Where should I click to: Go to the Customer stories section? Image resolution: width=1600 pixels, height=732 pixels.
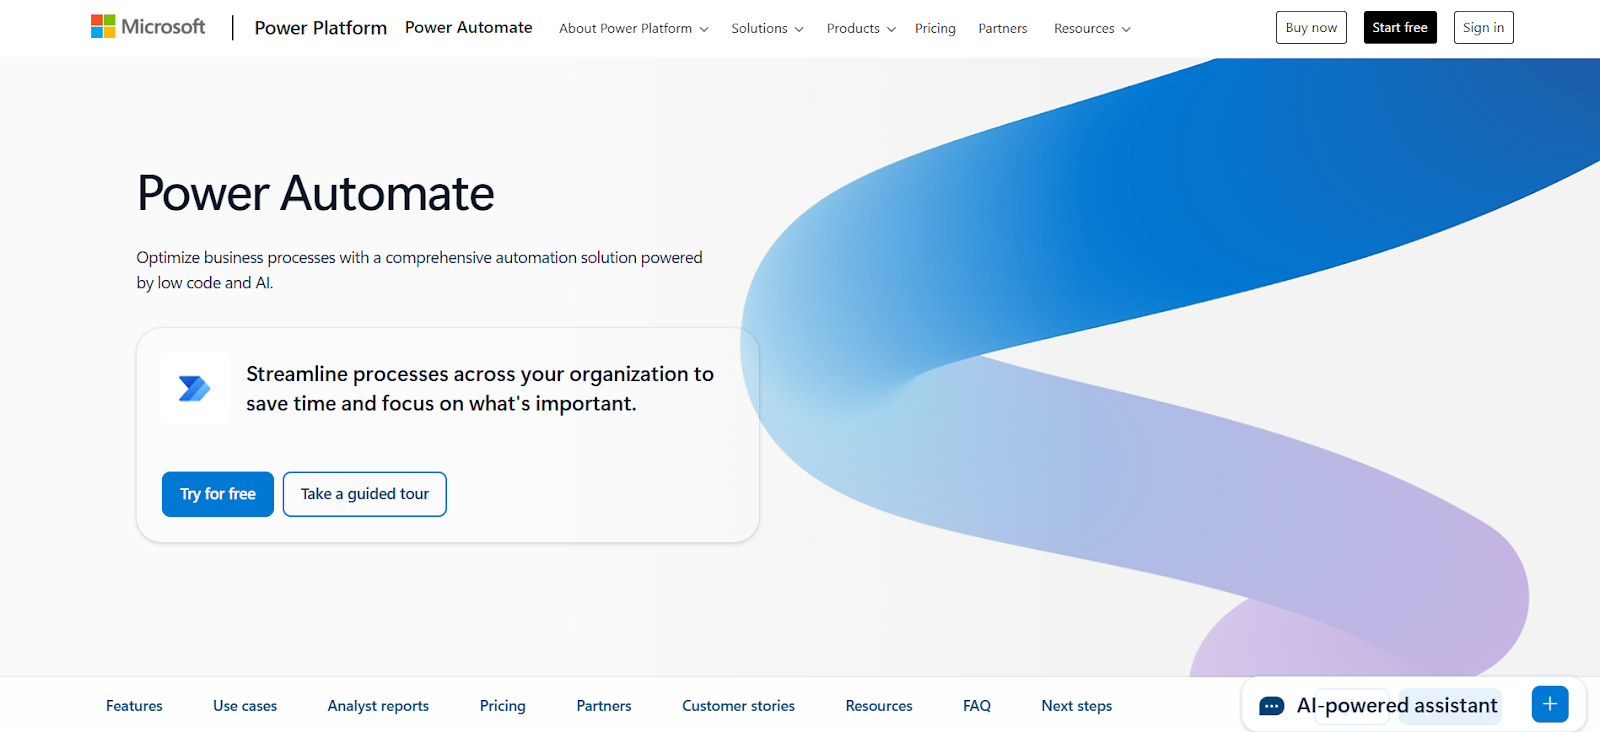point(738,706)
